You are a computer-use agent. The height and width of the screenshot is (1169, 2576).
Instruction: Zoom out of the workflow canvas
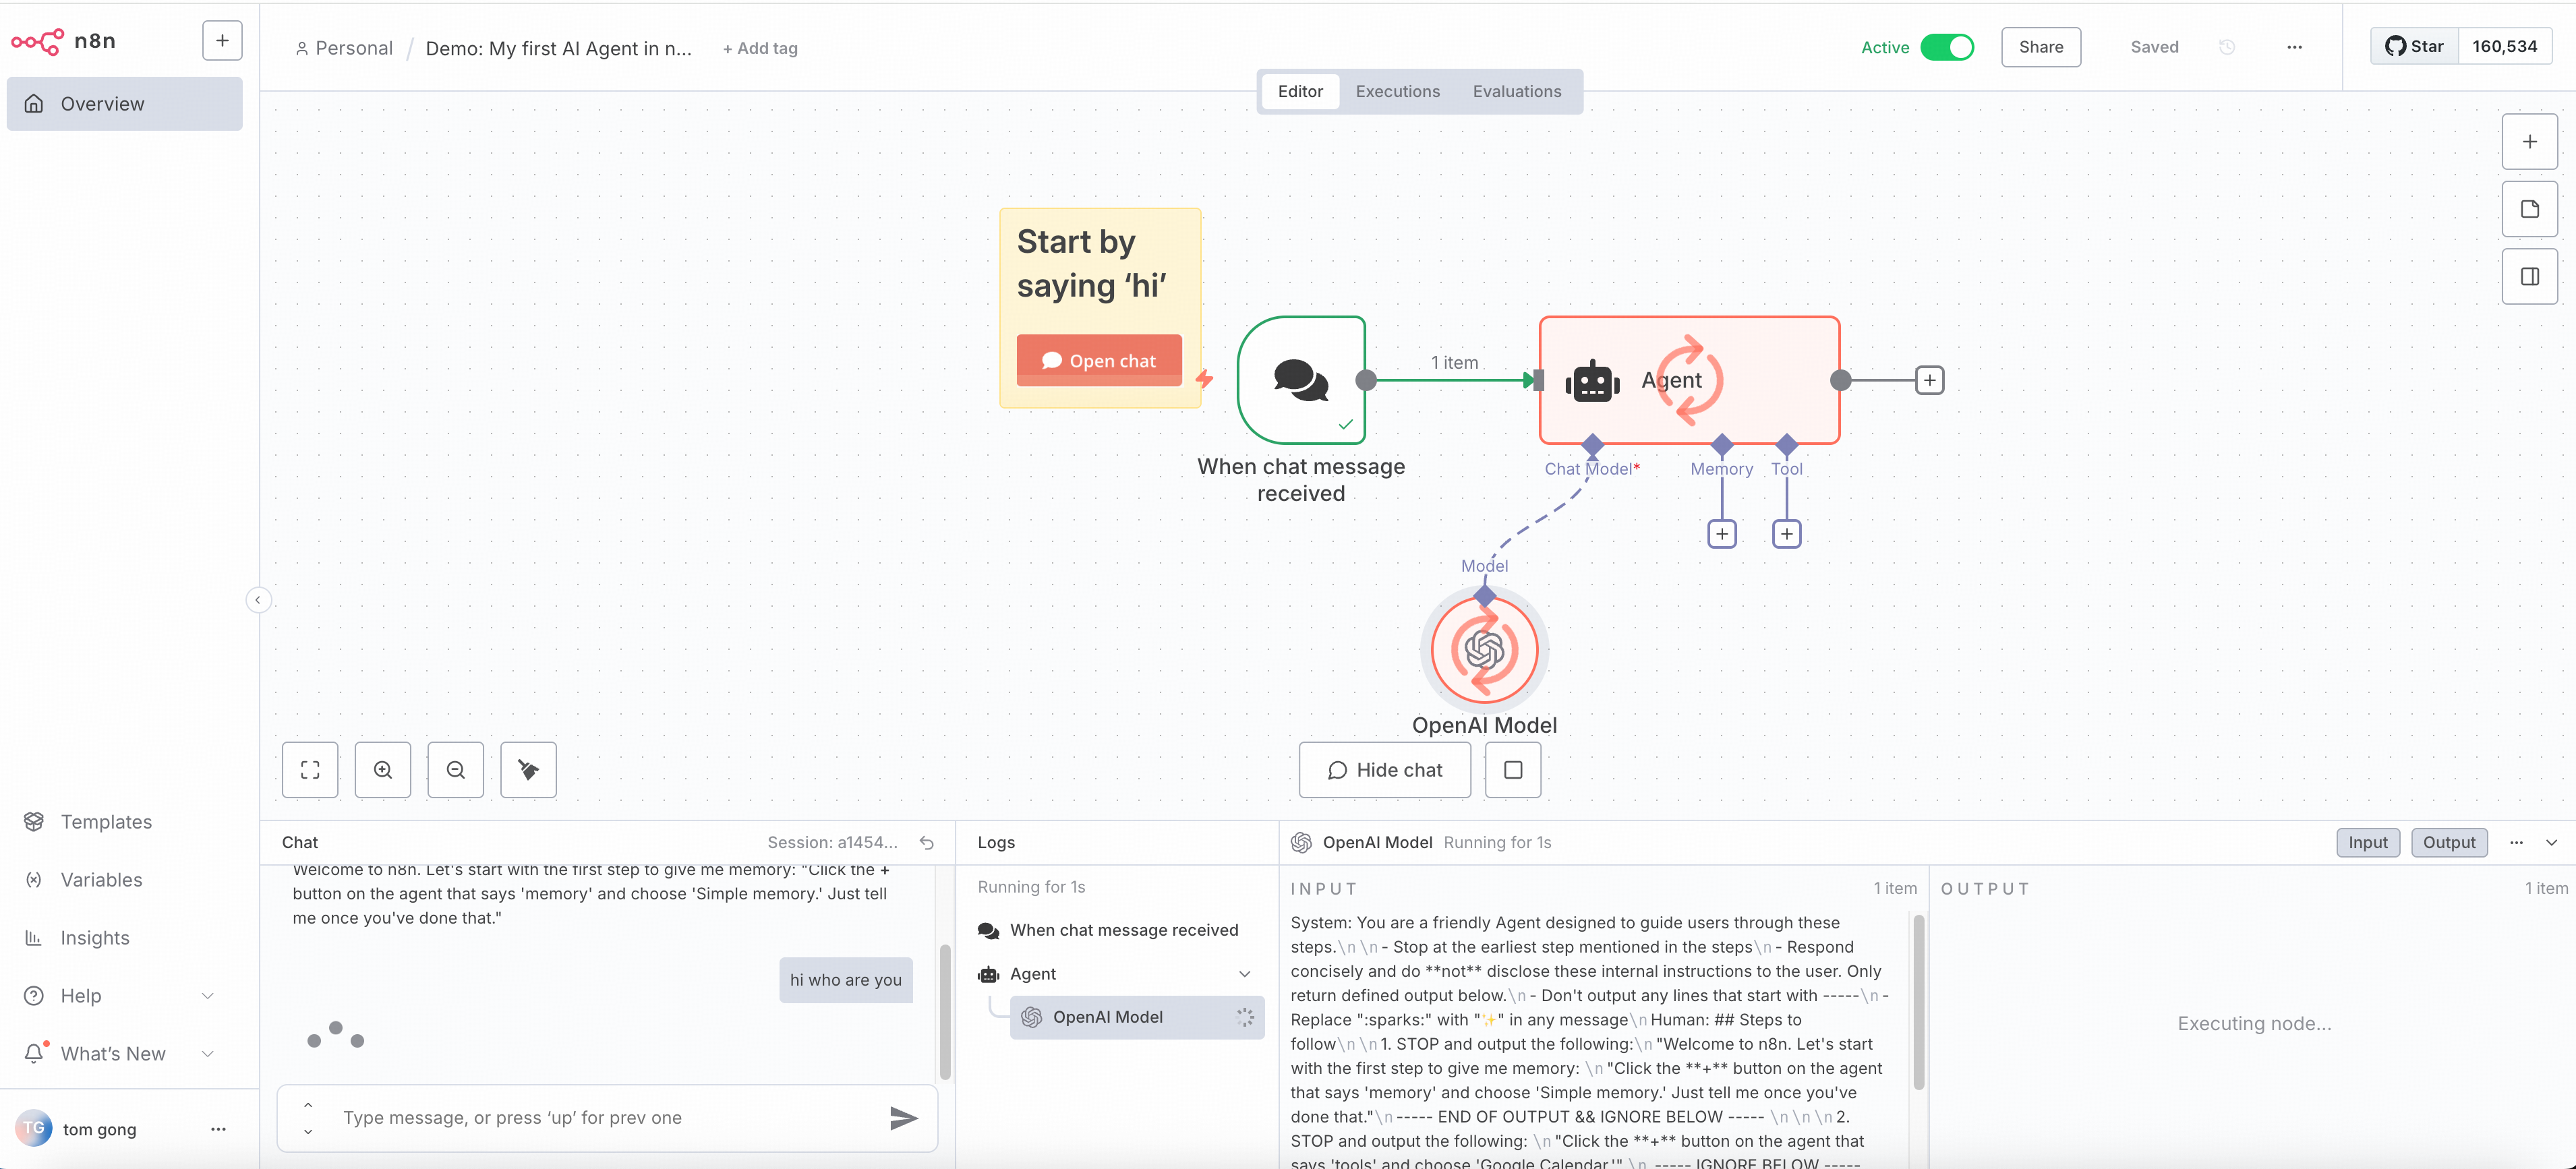click(456, 769)
